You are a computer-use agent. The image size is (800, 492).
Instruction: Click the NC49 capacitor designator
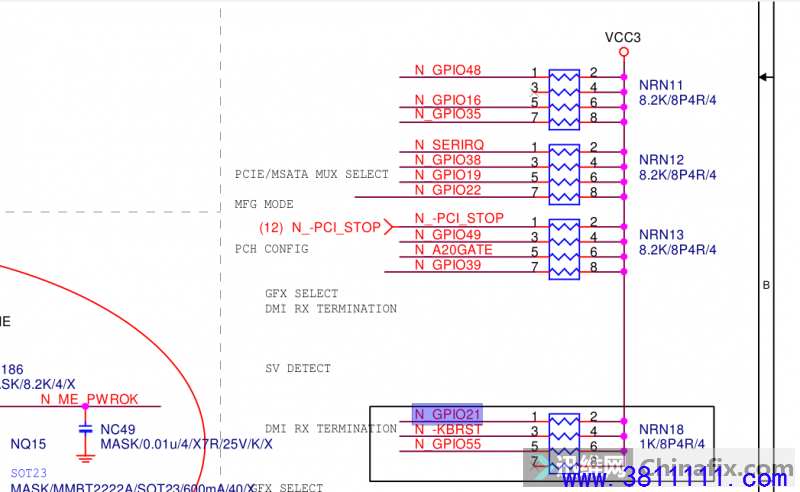coord(117,429)
